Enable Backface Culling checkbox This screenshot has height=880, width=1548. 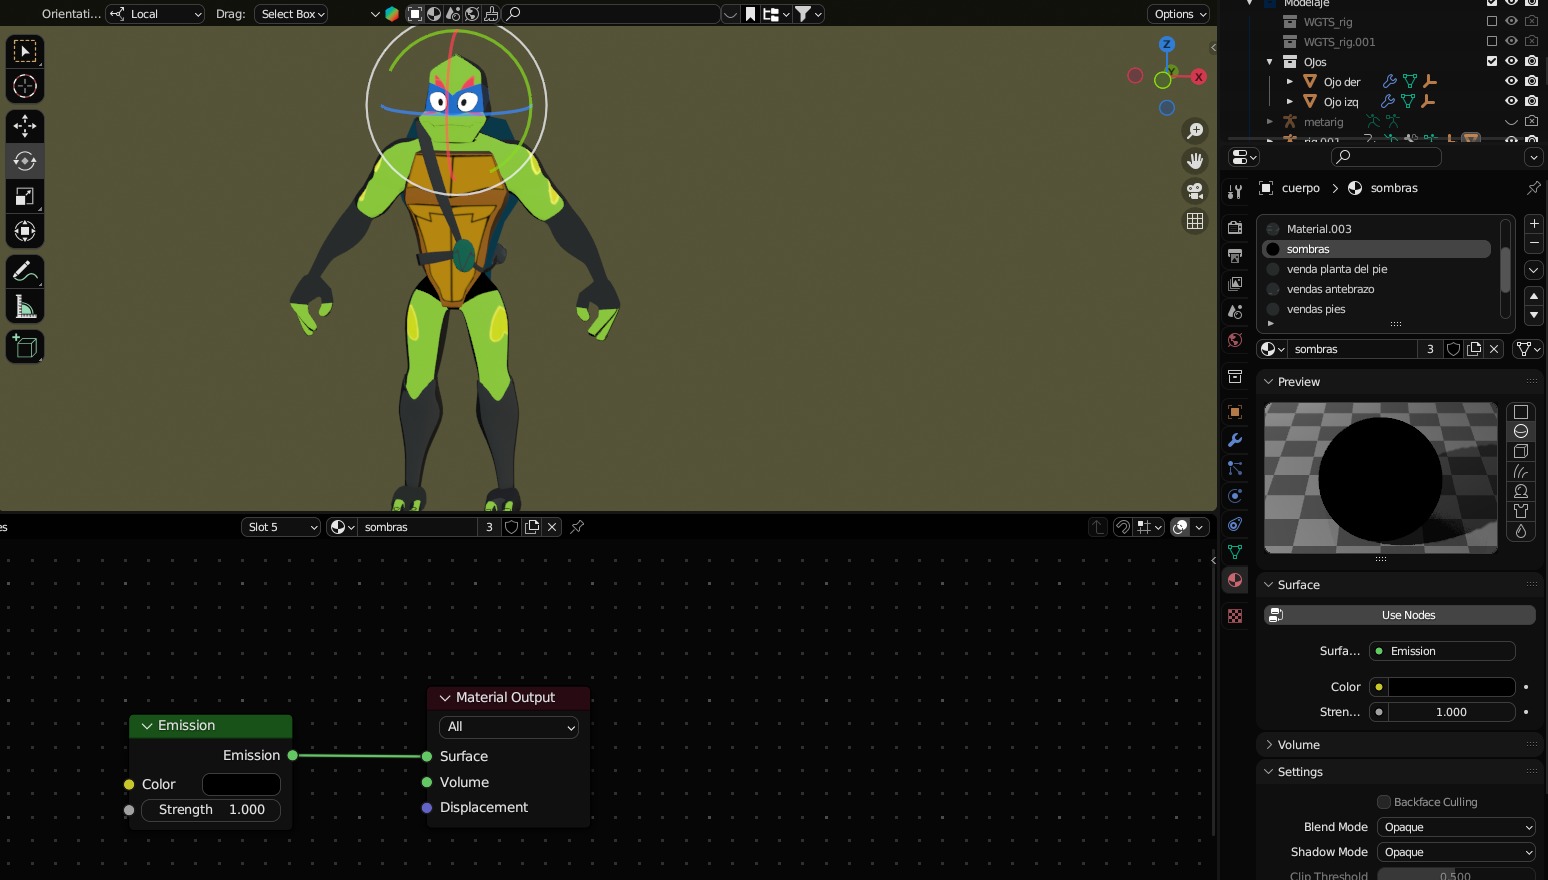(x=1384, y=802)
